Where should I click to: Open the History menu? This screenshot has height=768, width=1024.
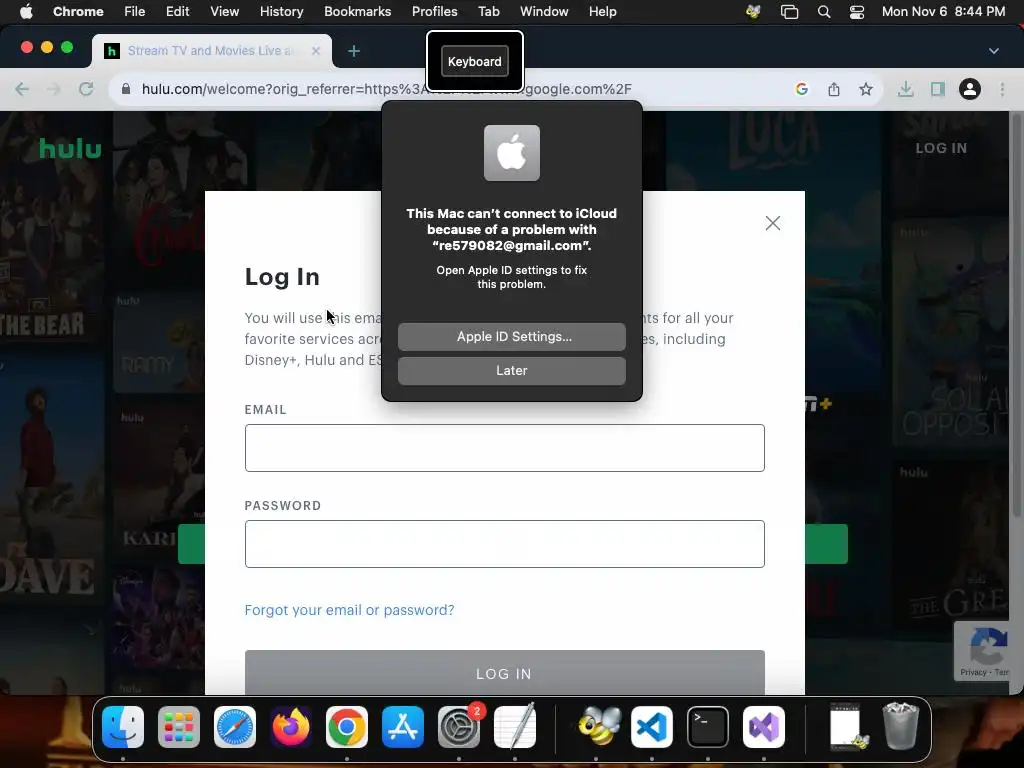281,12
